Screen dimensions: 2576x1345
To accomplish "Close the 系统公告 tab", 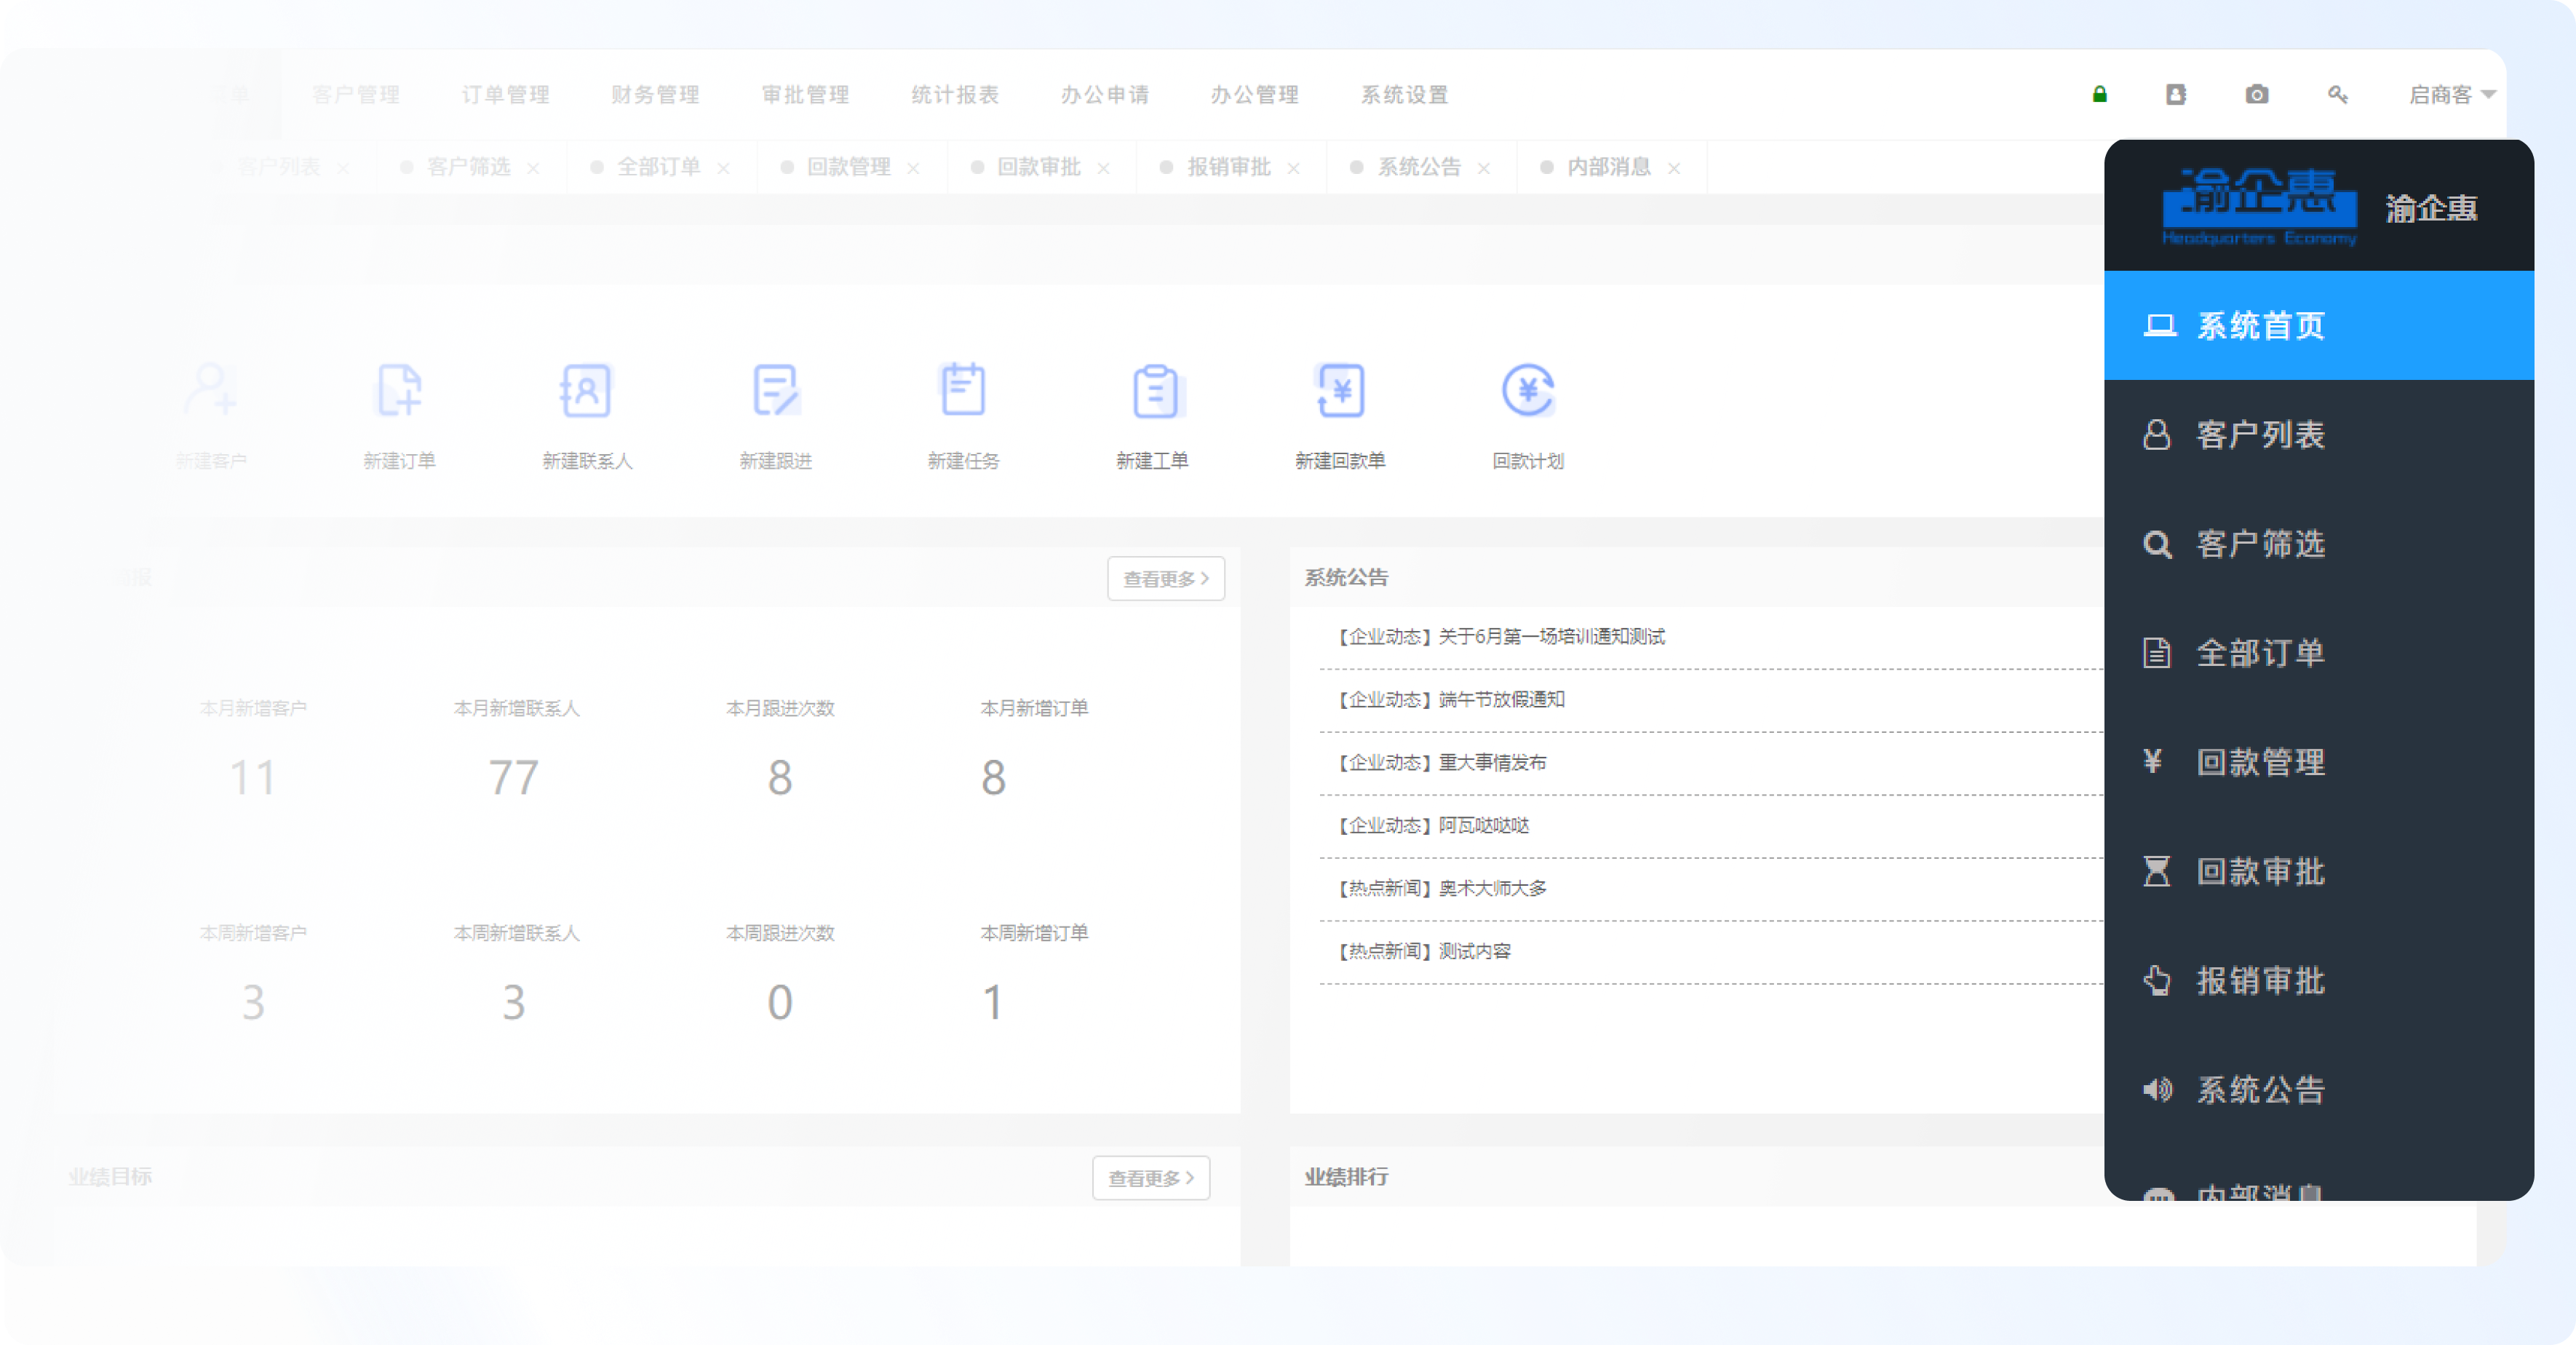I will point(1484,168).
